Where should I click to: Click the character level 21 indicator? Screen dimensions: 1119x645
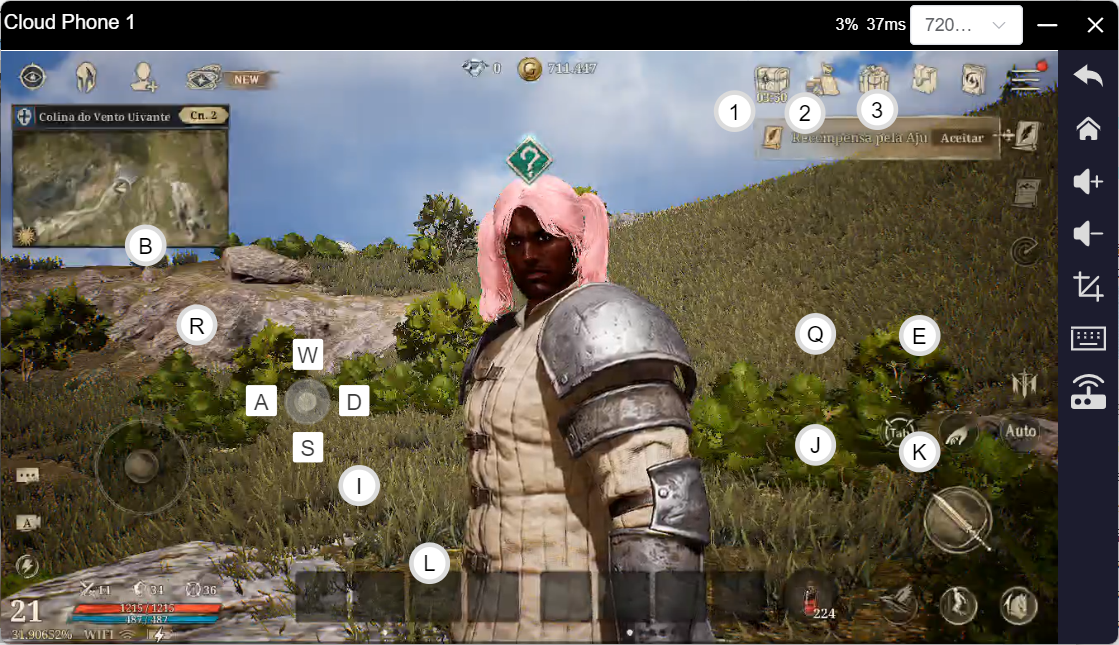[26, 611]
